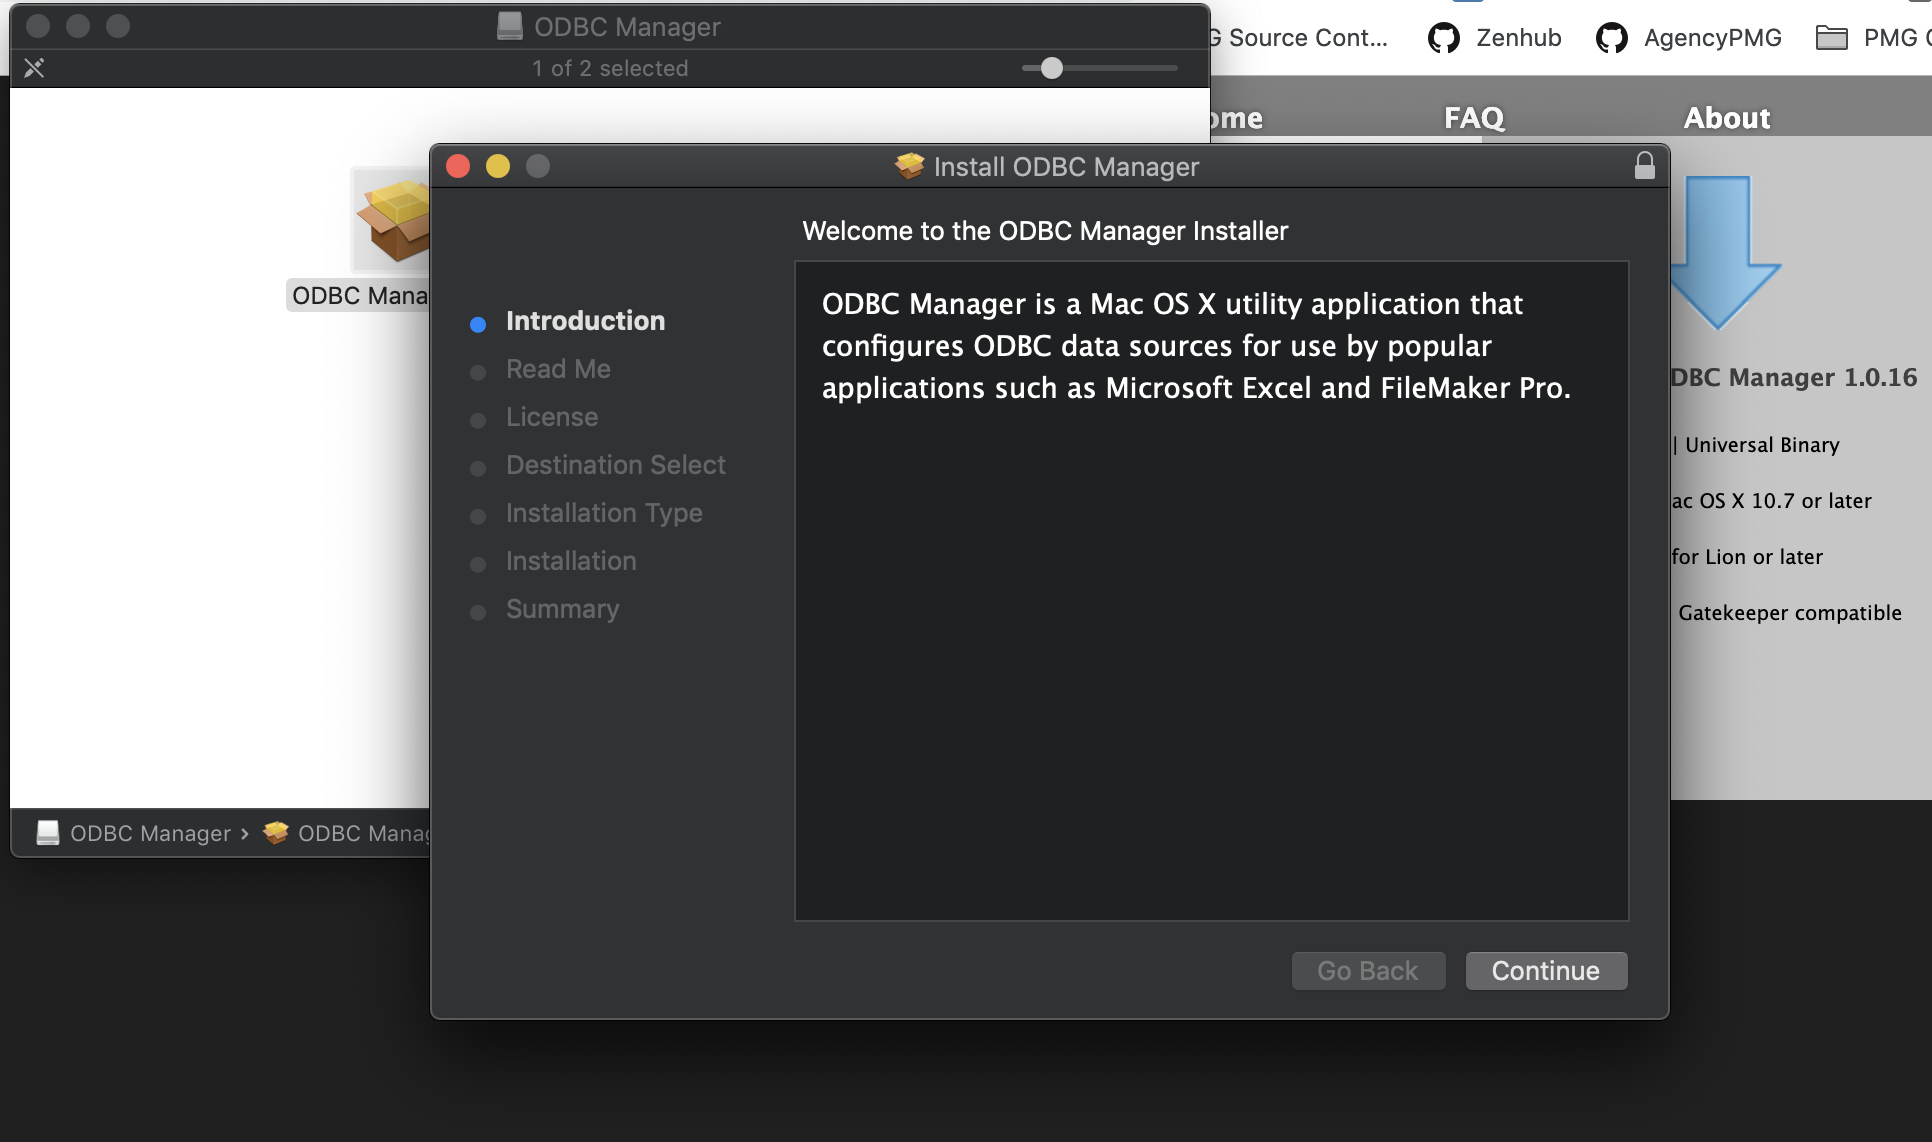Image resolution: width=1932 pixels, height=1142 pixels.
Task: Select the Introduction step in installer sidebar
Action: 585,321
